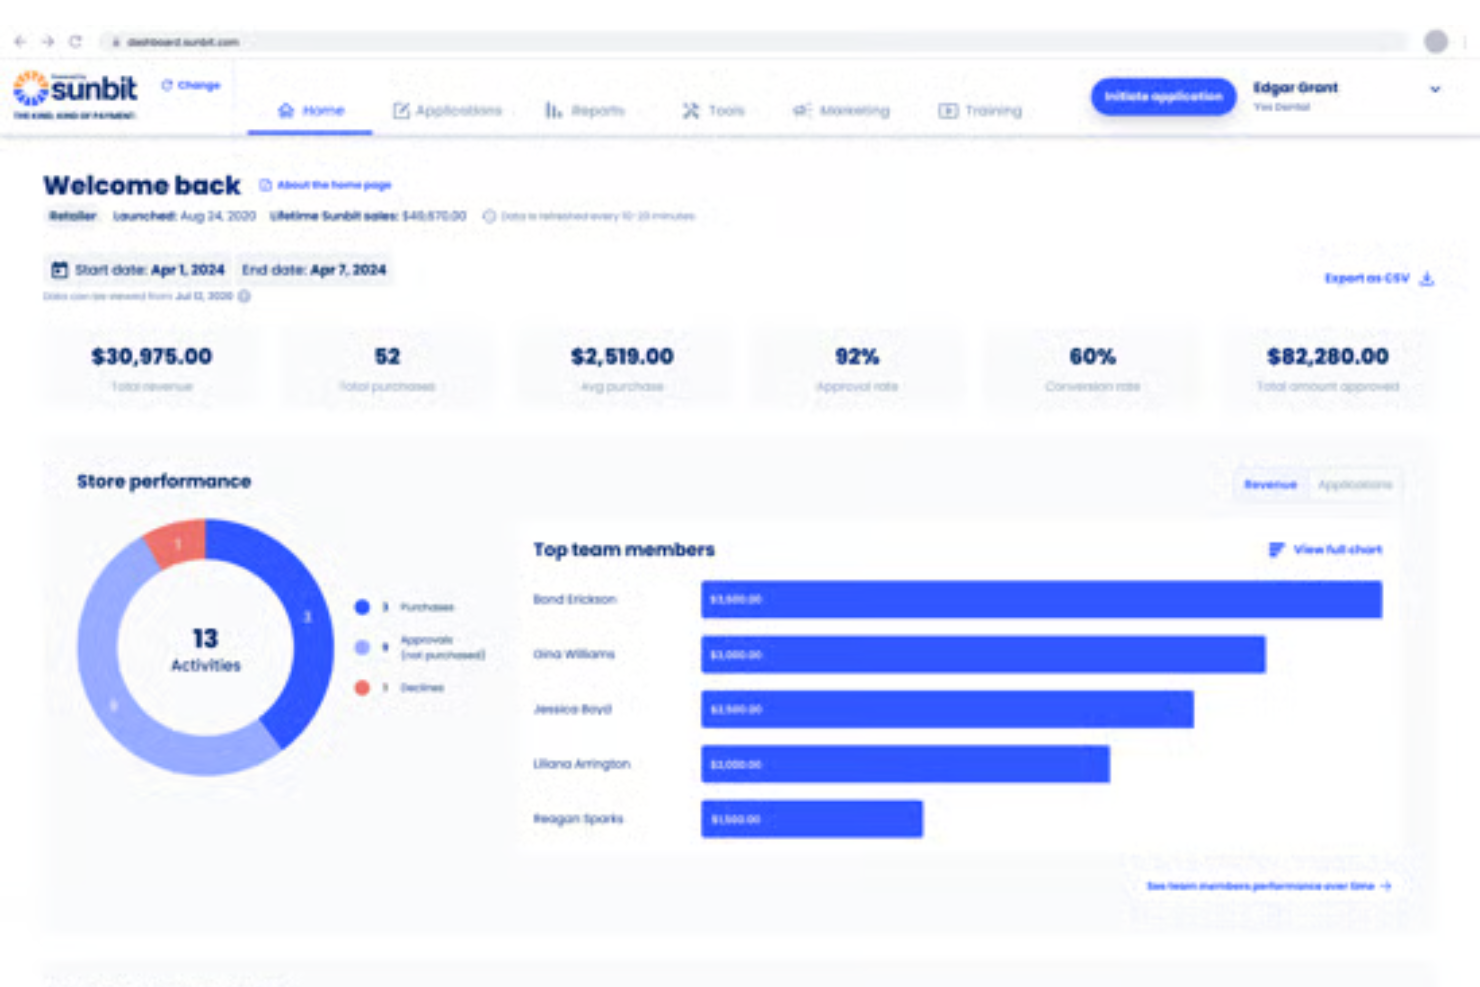Open the Applications section via its edit icon
This screenshot has width=1480, height=987.
point(401,111)
